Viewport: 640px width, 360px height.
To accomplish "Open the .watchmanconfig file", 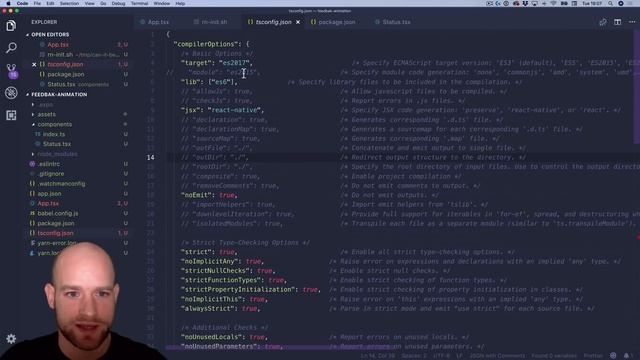I will [x=61, y=184].
